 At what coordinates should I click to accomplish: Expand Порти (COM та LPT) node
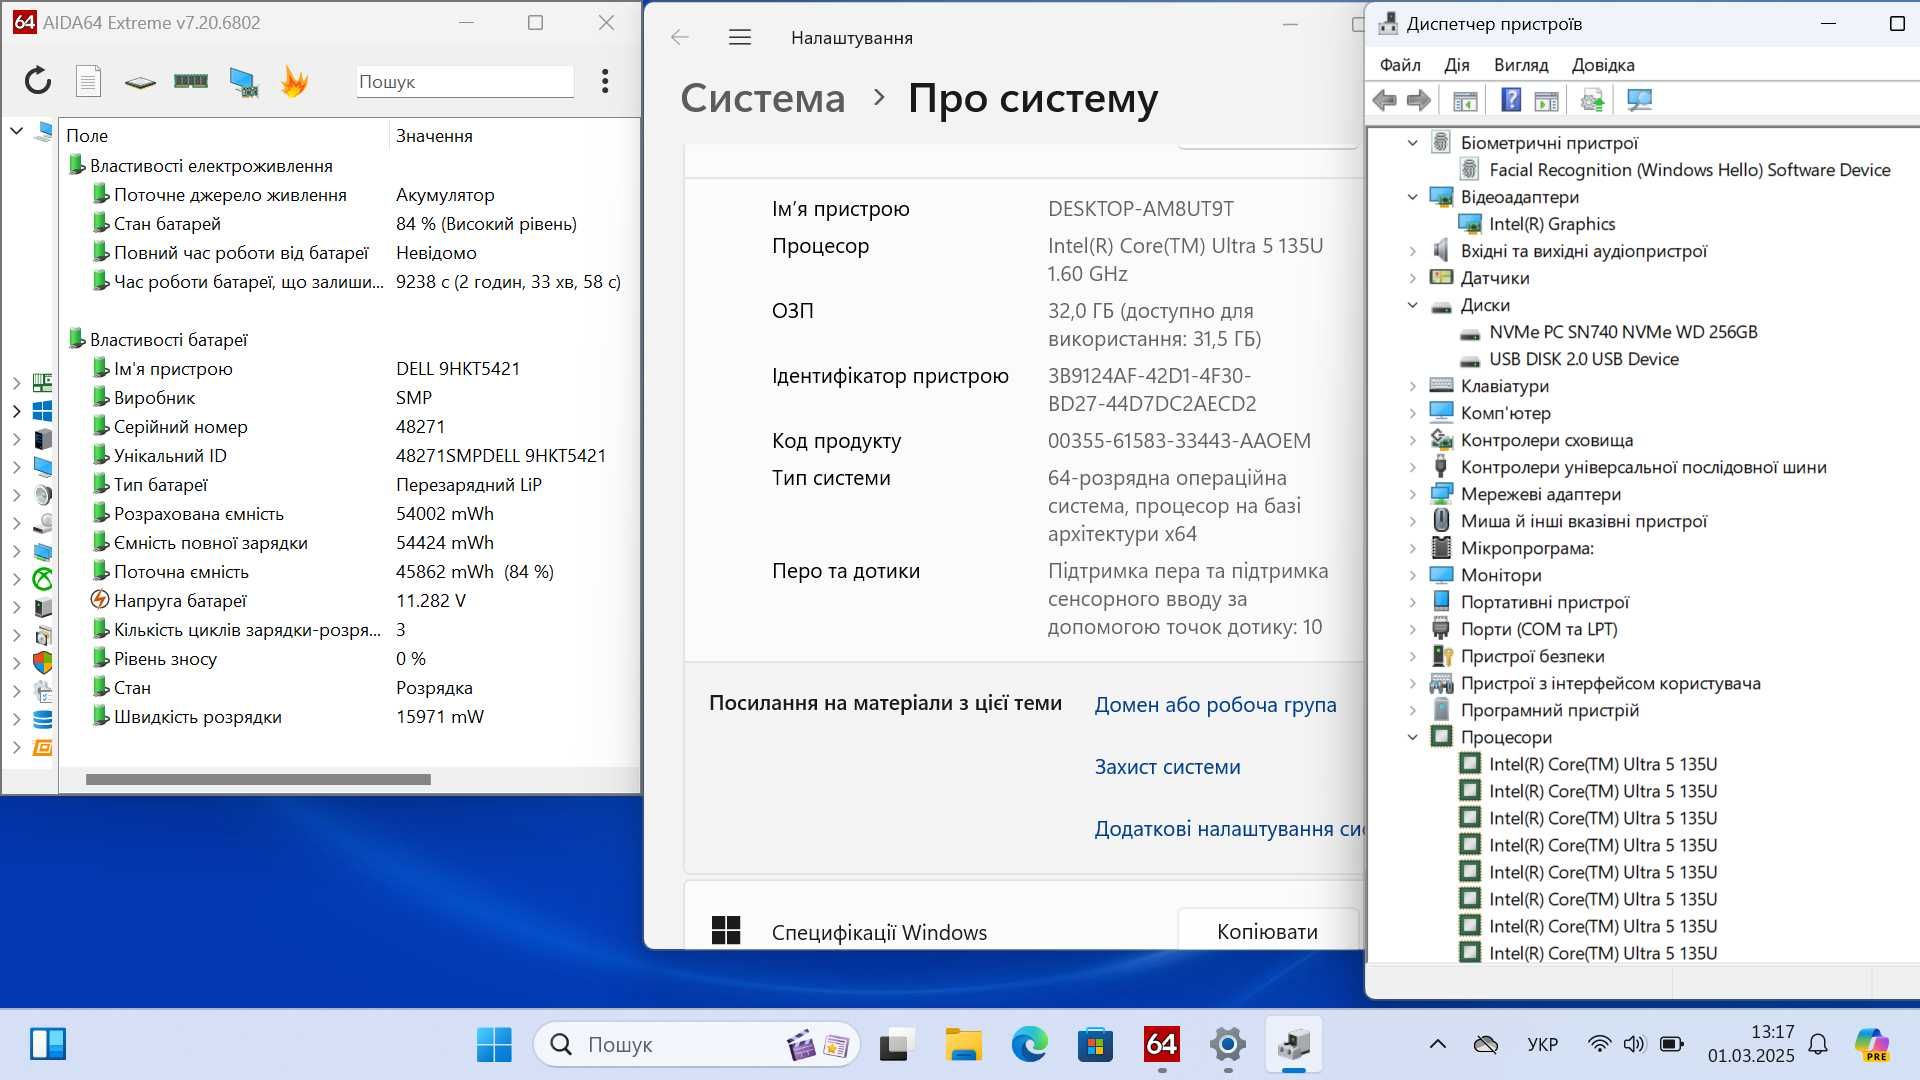click(1413, 629)
